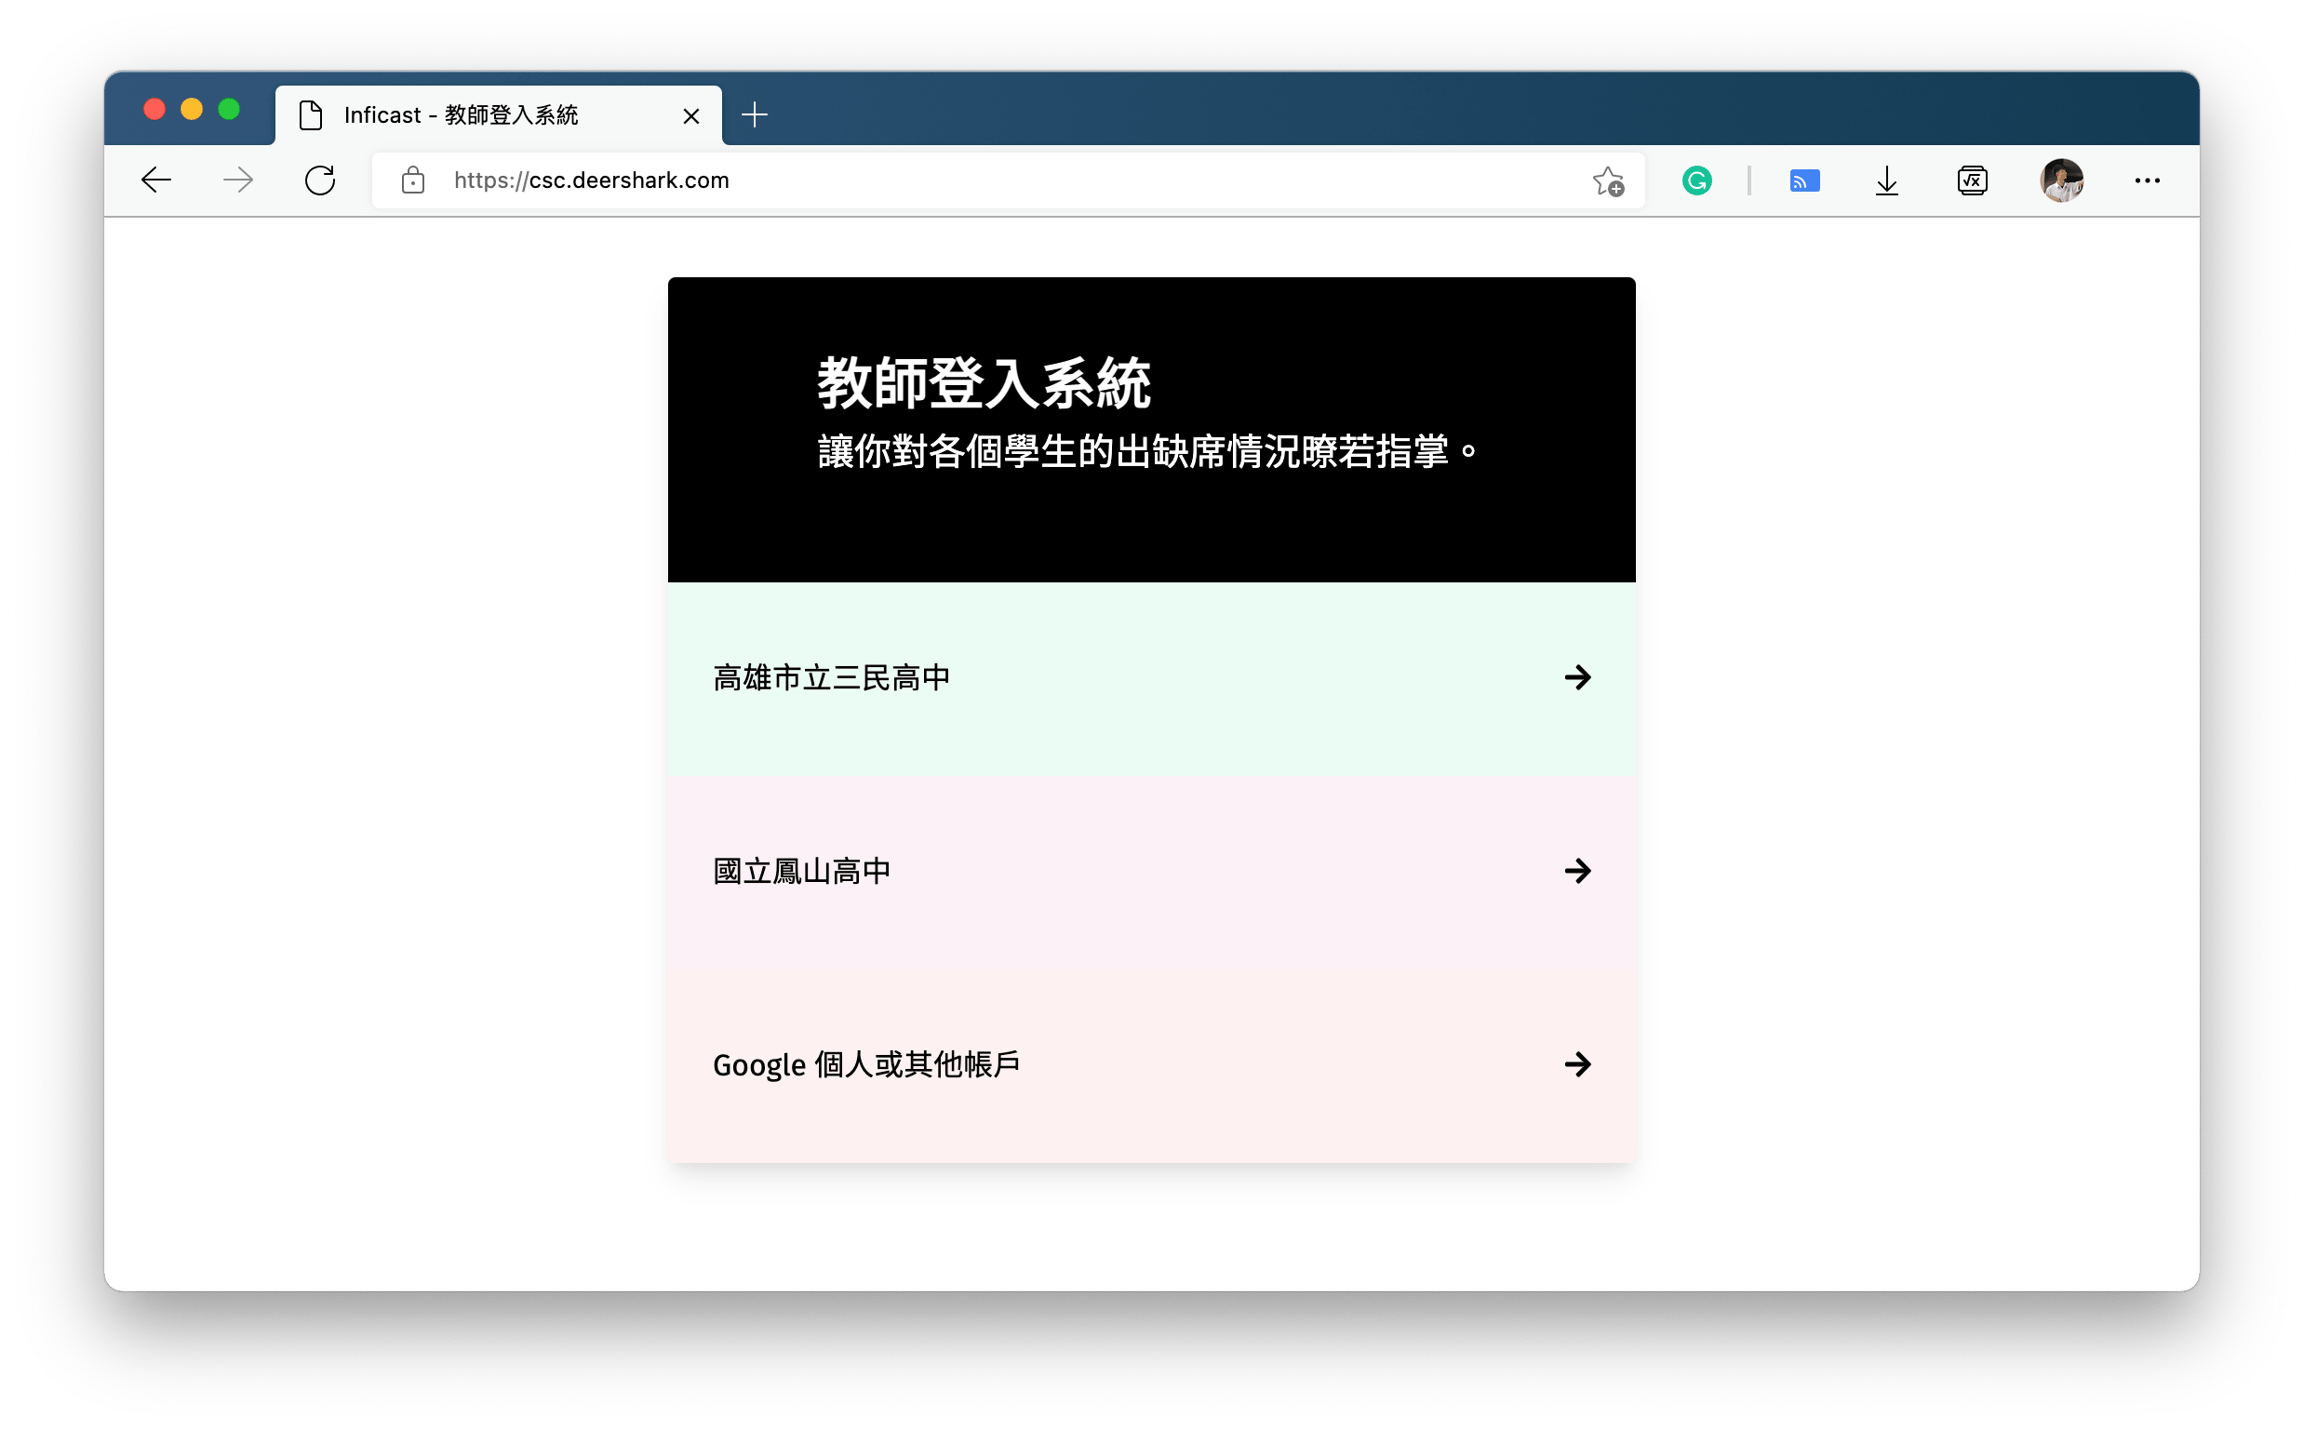View site info via the lock icon

[413, 180]
